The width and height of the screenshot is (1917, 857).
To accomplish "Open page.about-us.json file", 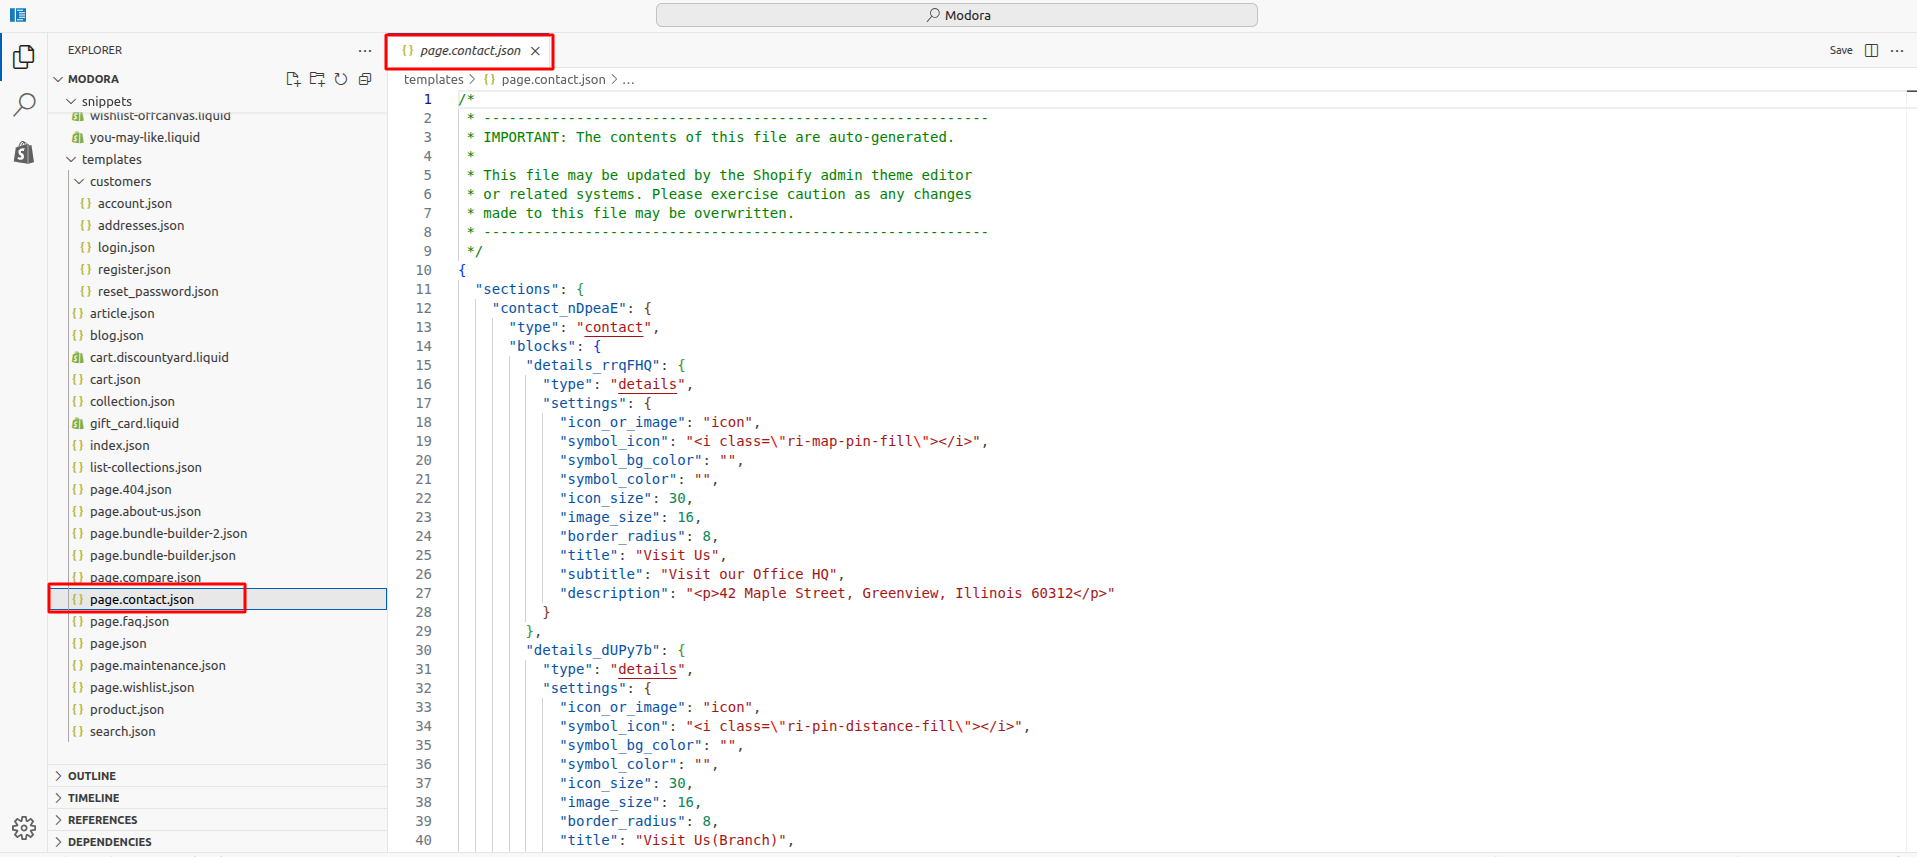I will click(x=145, y=511).
